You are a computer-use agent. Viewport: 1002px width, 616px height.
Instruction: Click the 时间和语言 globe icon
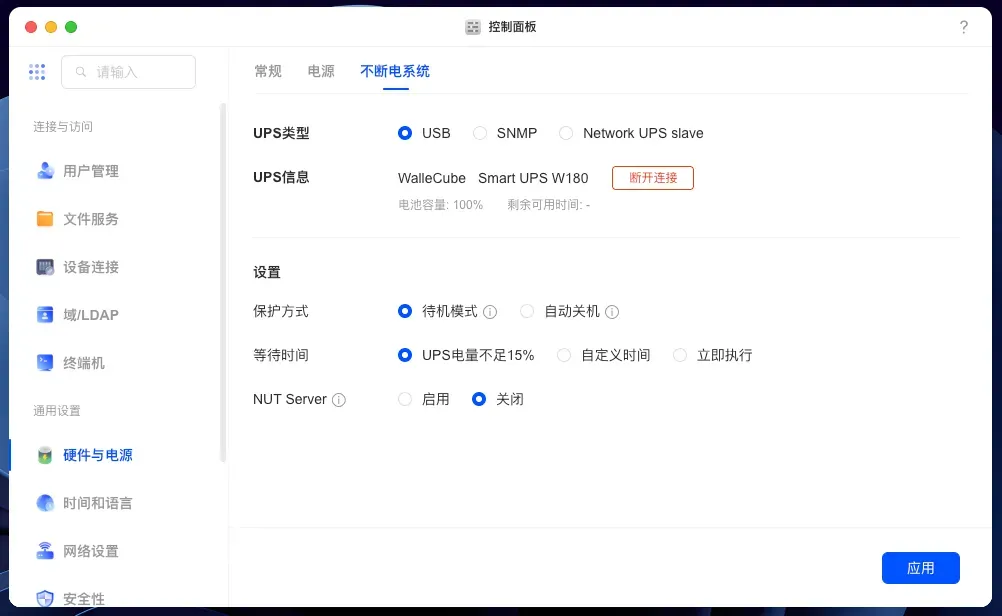(45, 503)
